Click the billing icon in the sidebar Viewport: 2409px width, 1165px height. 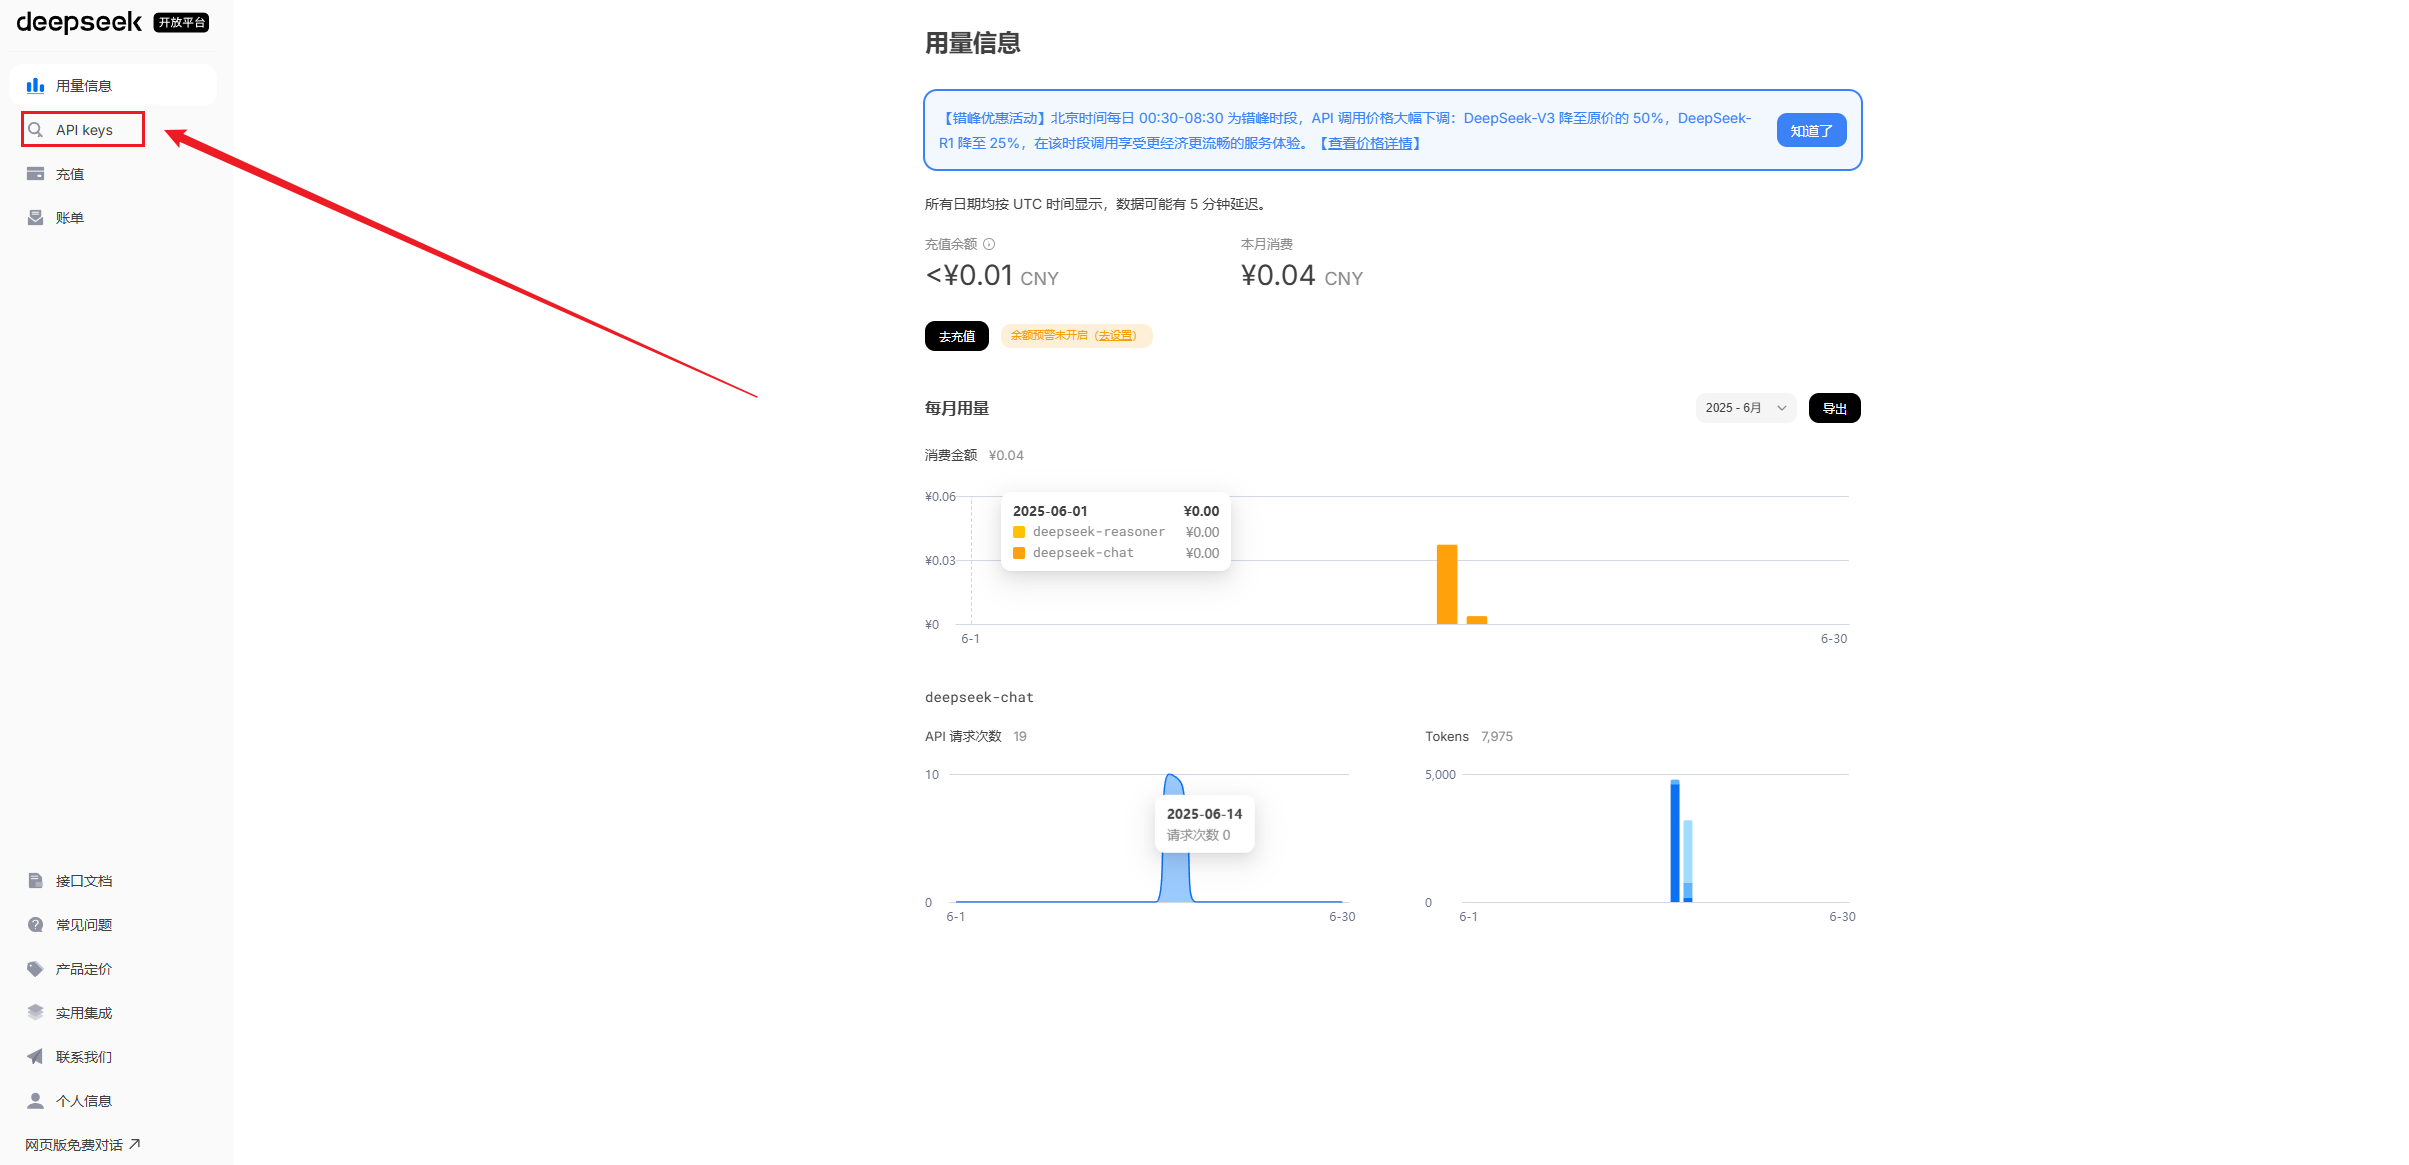(x=35, y=218)
